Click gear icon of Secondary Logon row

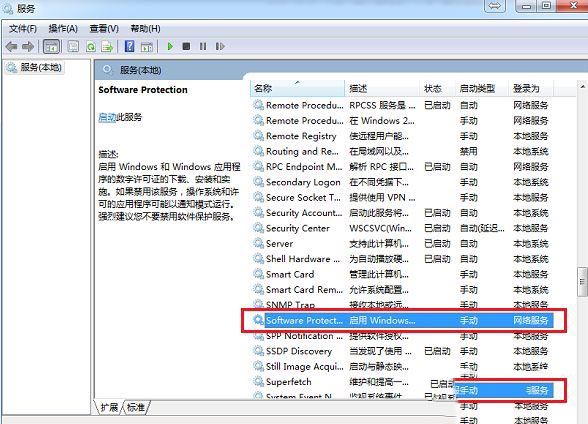tap(258, 182)
